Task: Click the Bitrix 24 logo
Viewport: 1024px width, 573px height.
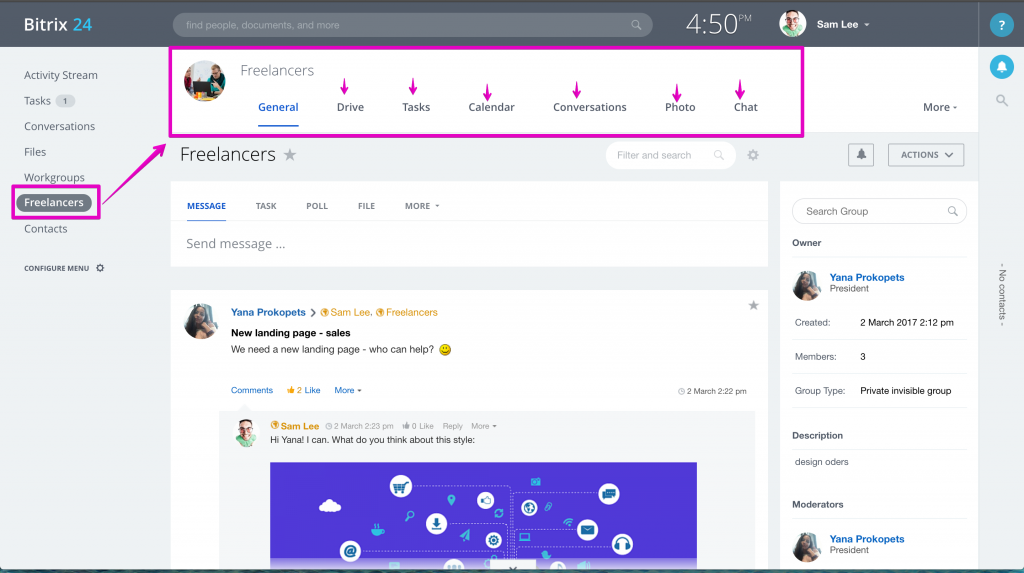Action: click(x=57, y=25)
